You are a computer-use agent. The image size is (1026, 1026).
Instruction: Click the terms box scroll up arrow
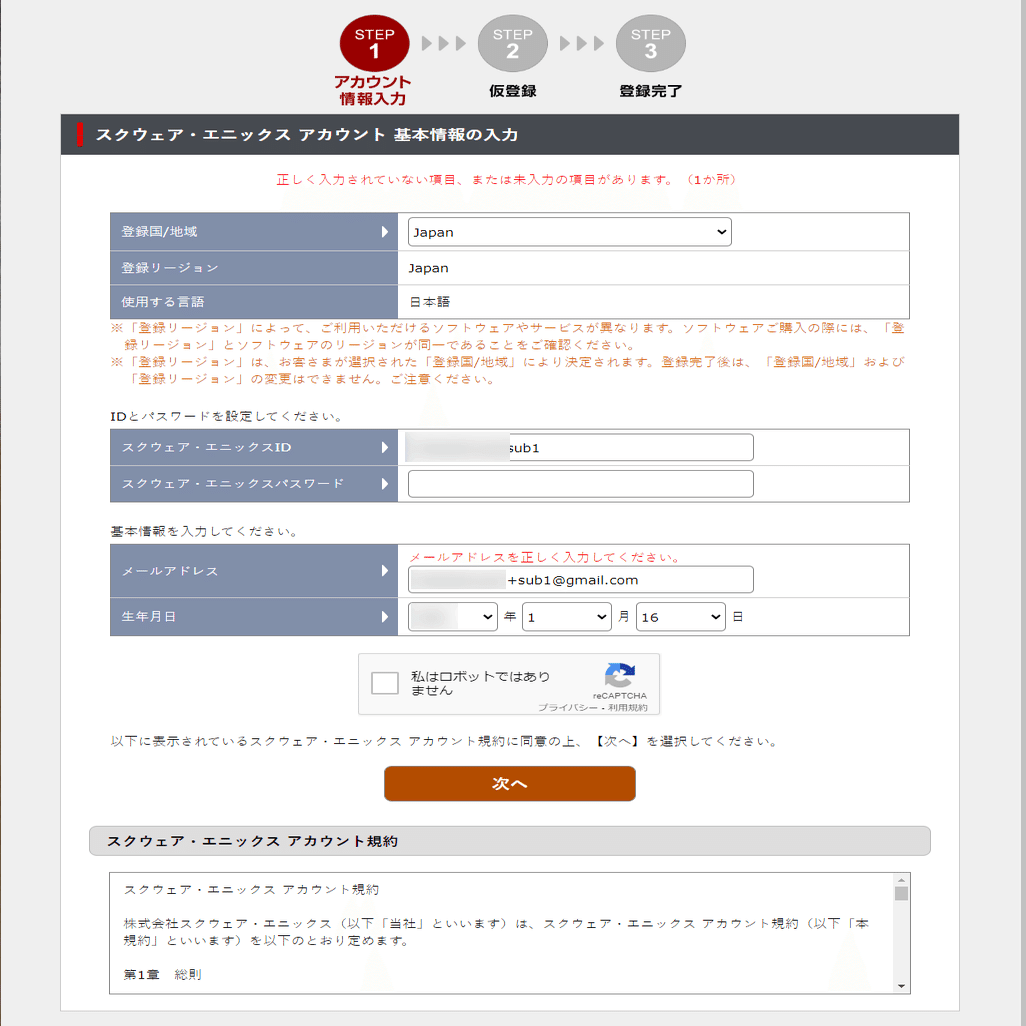point(901,880)
